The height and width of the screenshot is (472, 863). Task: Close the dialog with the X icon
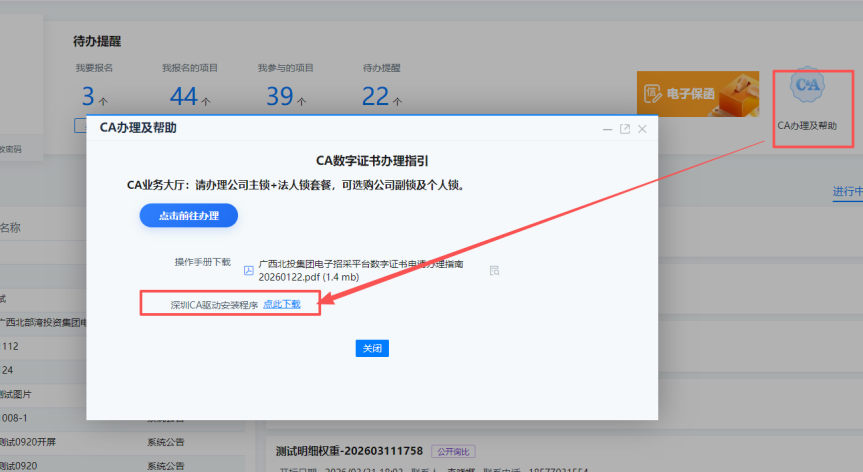(642, 129)
